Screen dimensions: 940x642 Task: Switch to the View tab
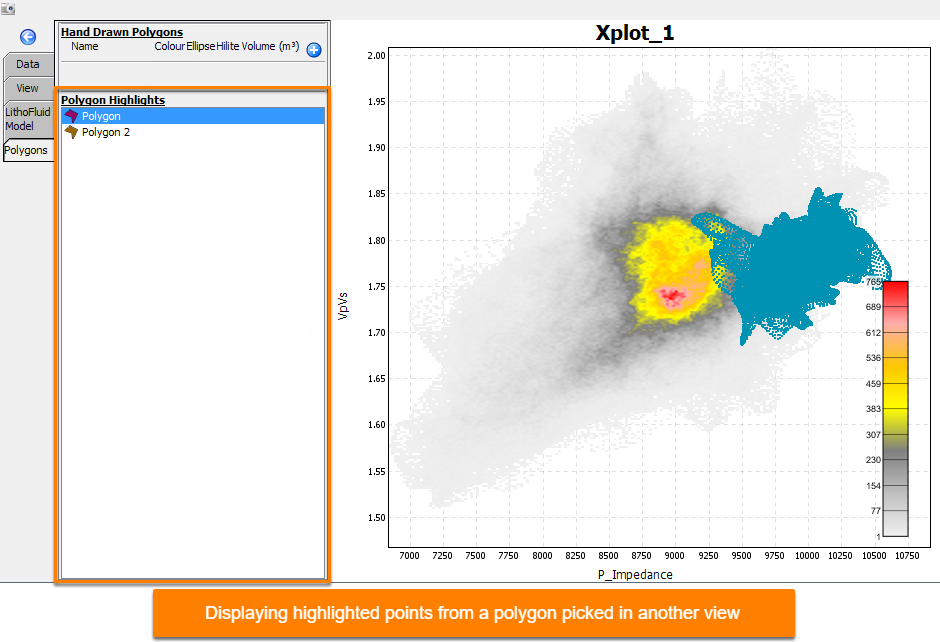tap(28, 89)
